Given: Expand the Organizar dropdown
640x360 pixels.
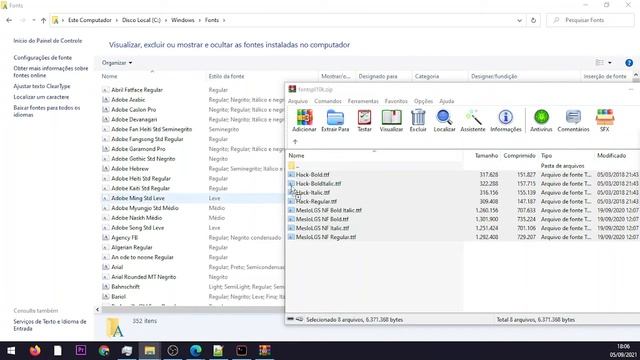Looking at the screenshot, I should click(x=117, y=63).
